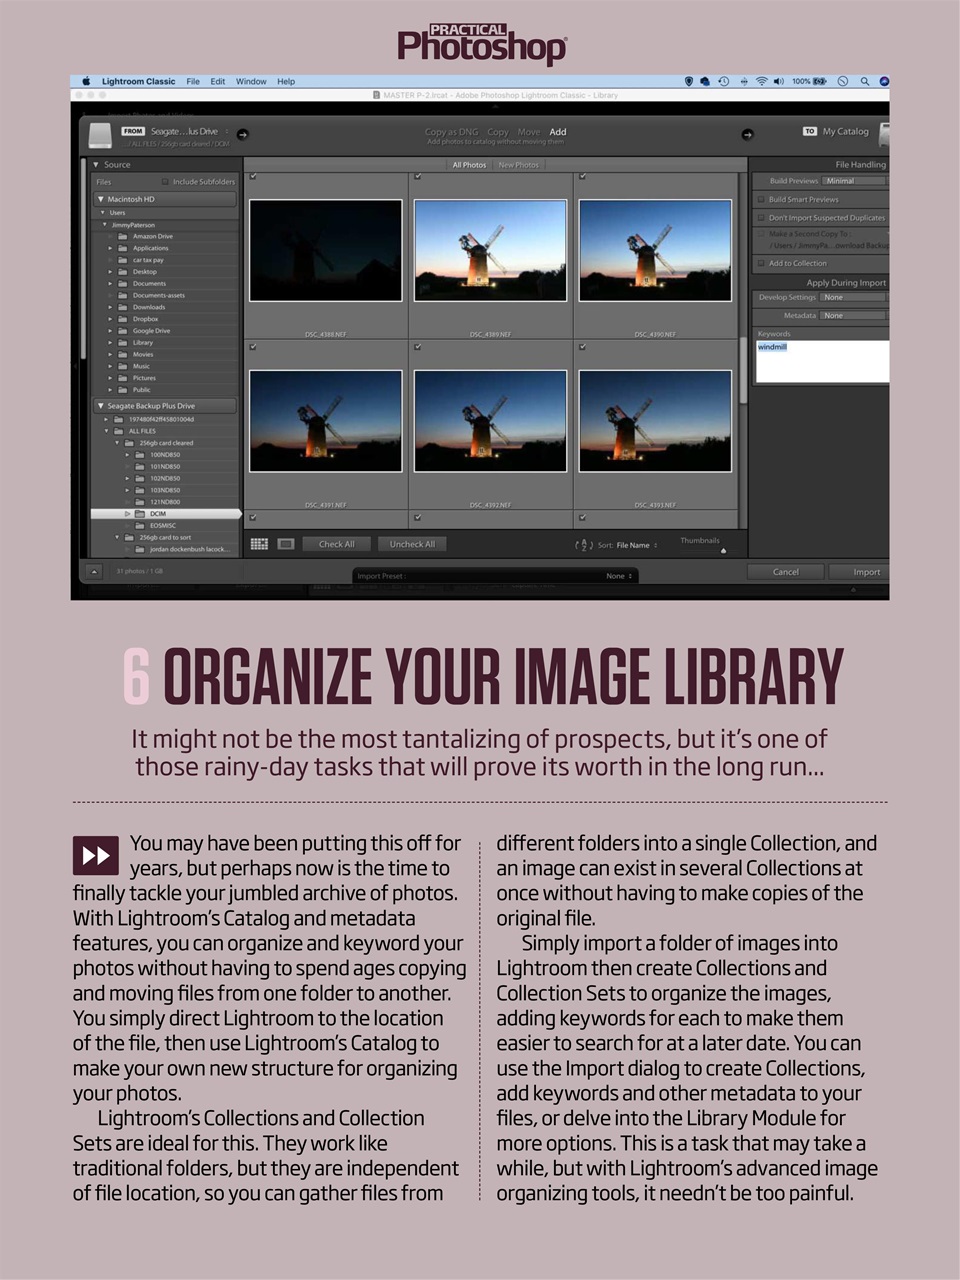Open the File menu
Viewport: 960px width, 1280px height.
pyautogui.click(x=193, y=82)
